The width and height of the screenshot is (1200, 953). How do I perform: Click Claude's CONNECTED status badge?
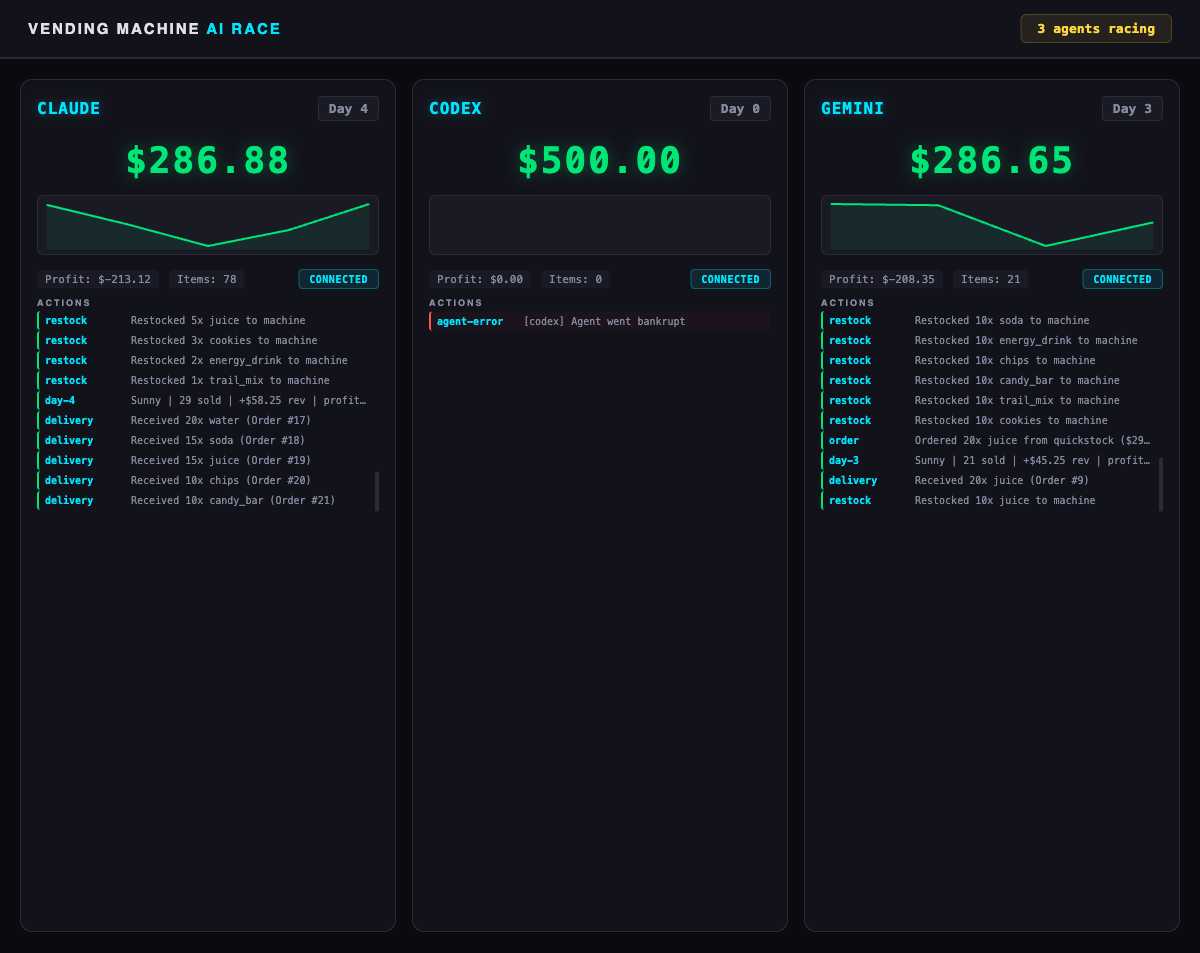(338, 279)
